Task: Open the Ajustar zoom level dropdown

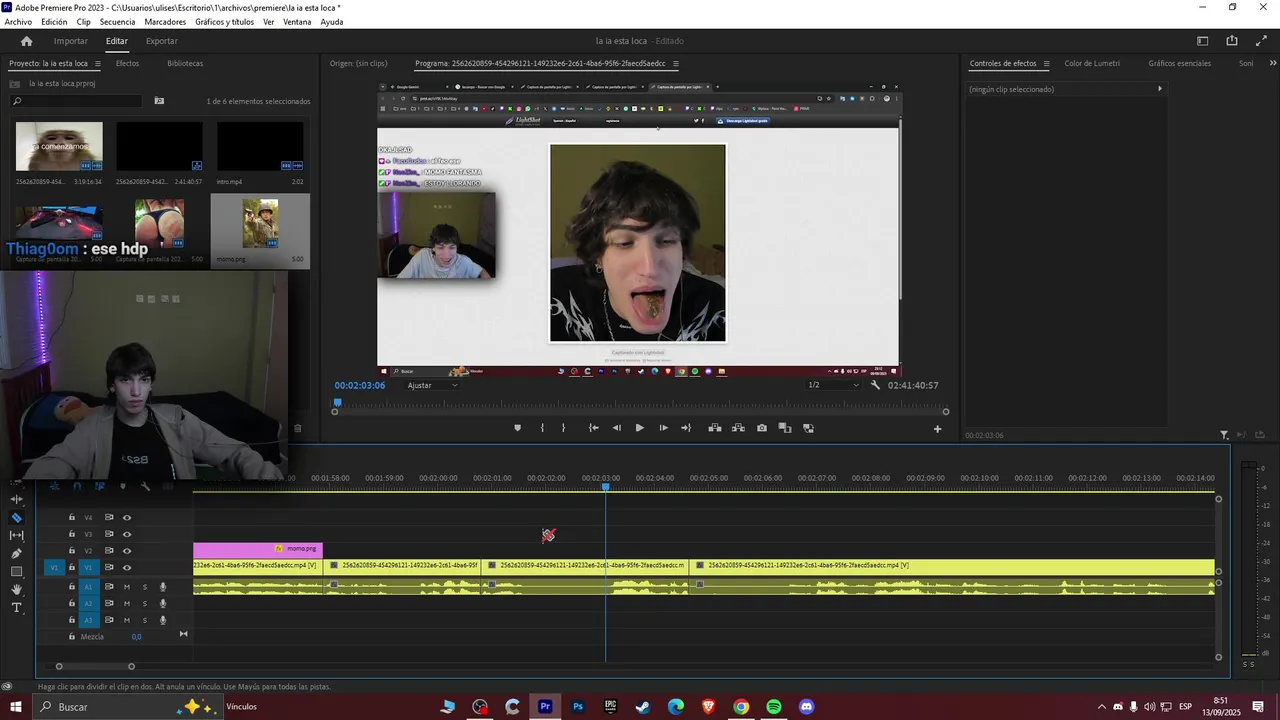Action: click(433, 385)
